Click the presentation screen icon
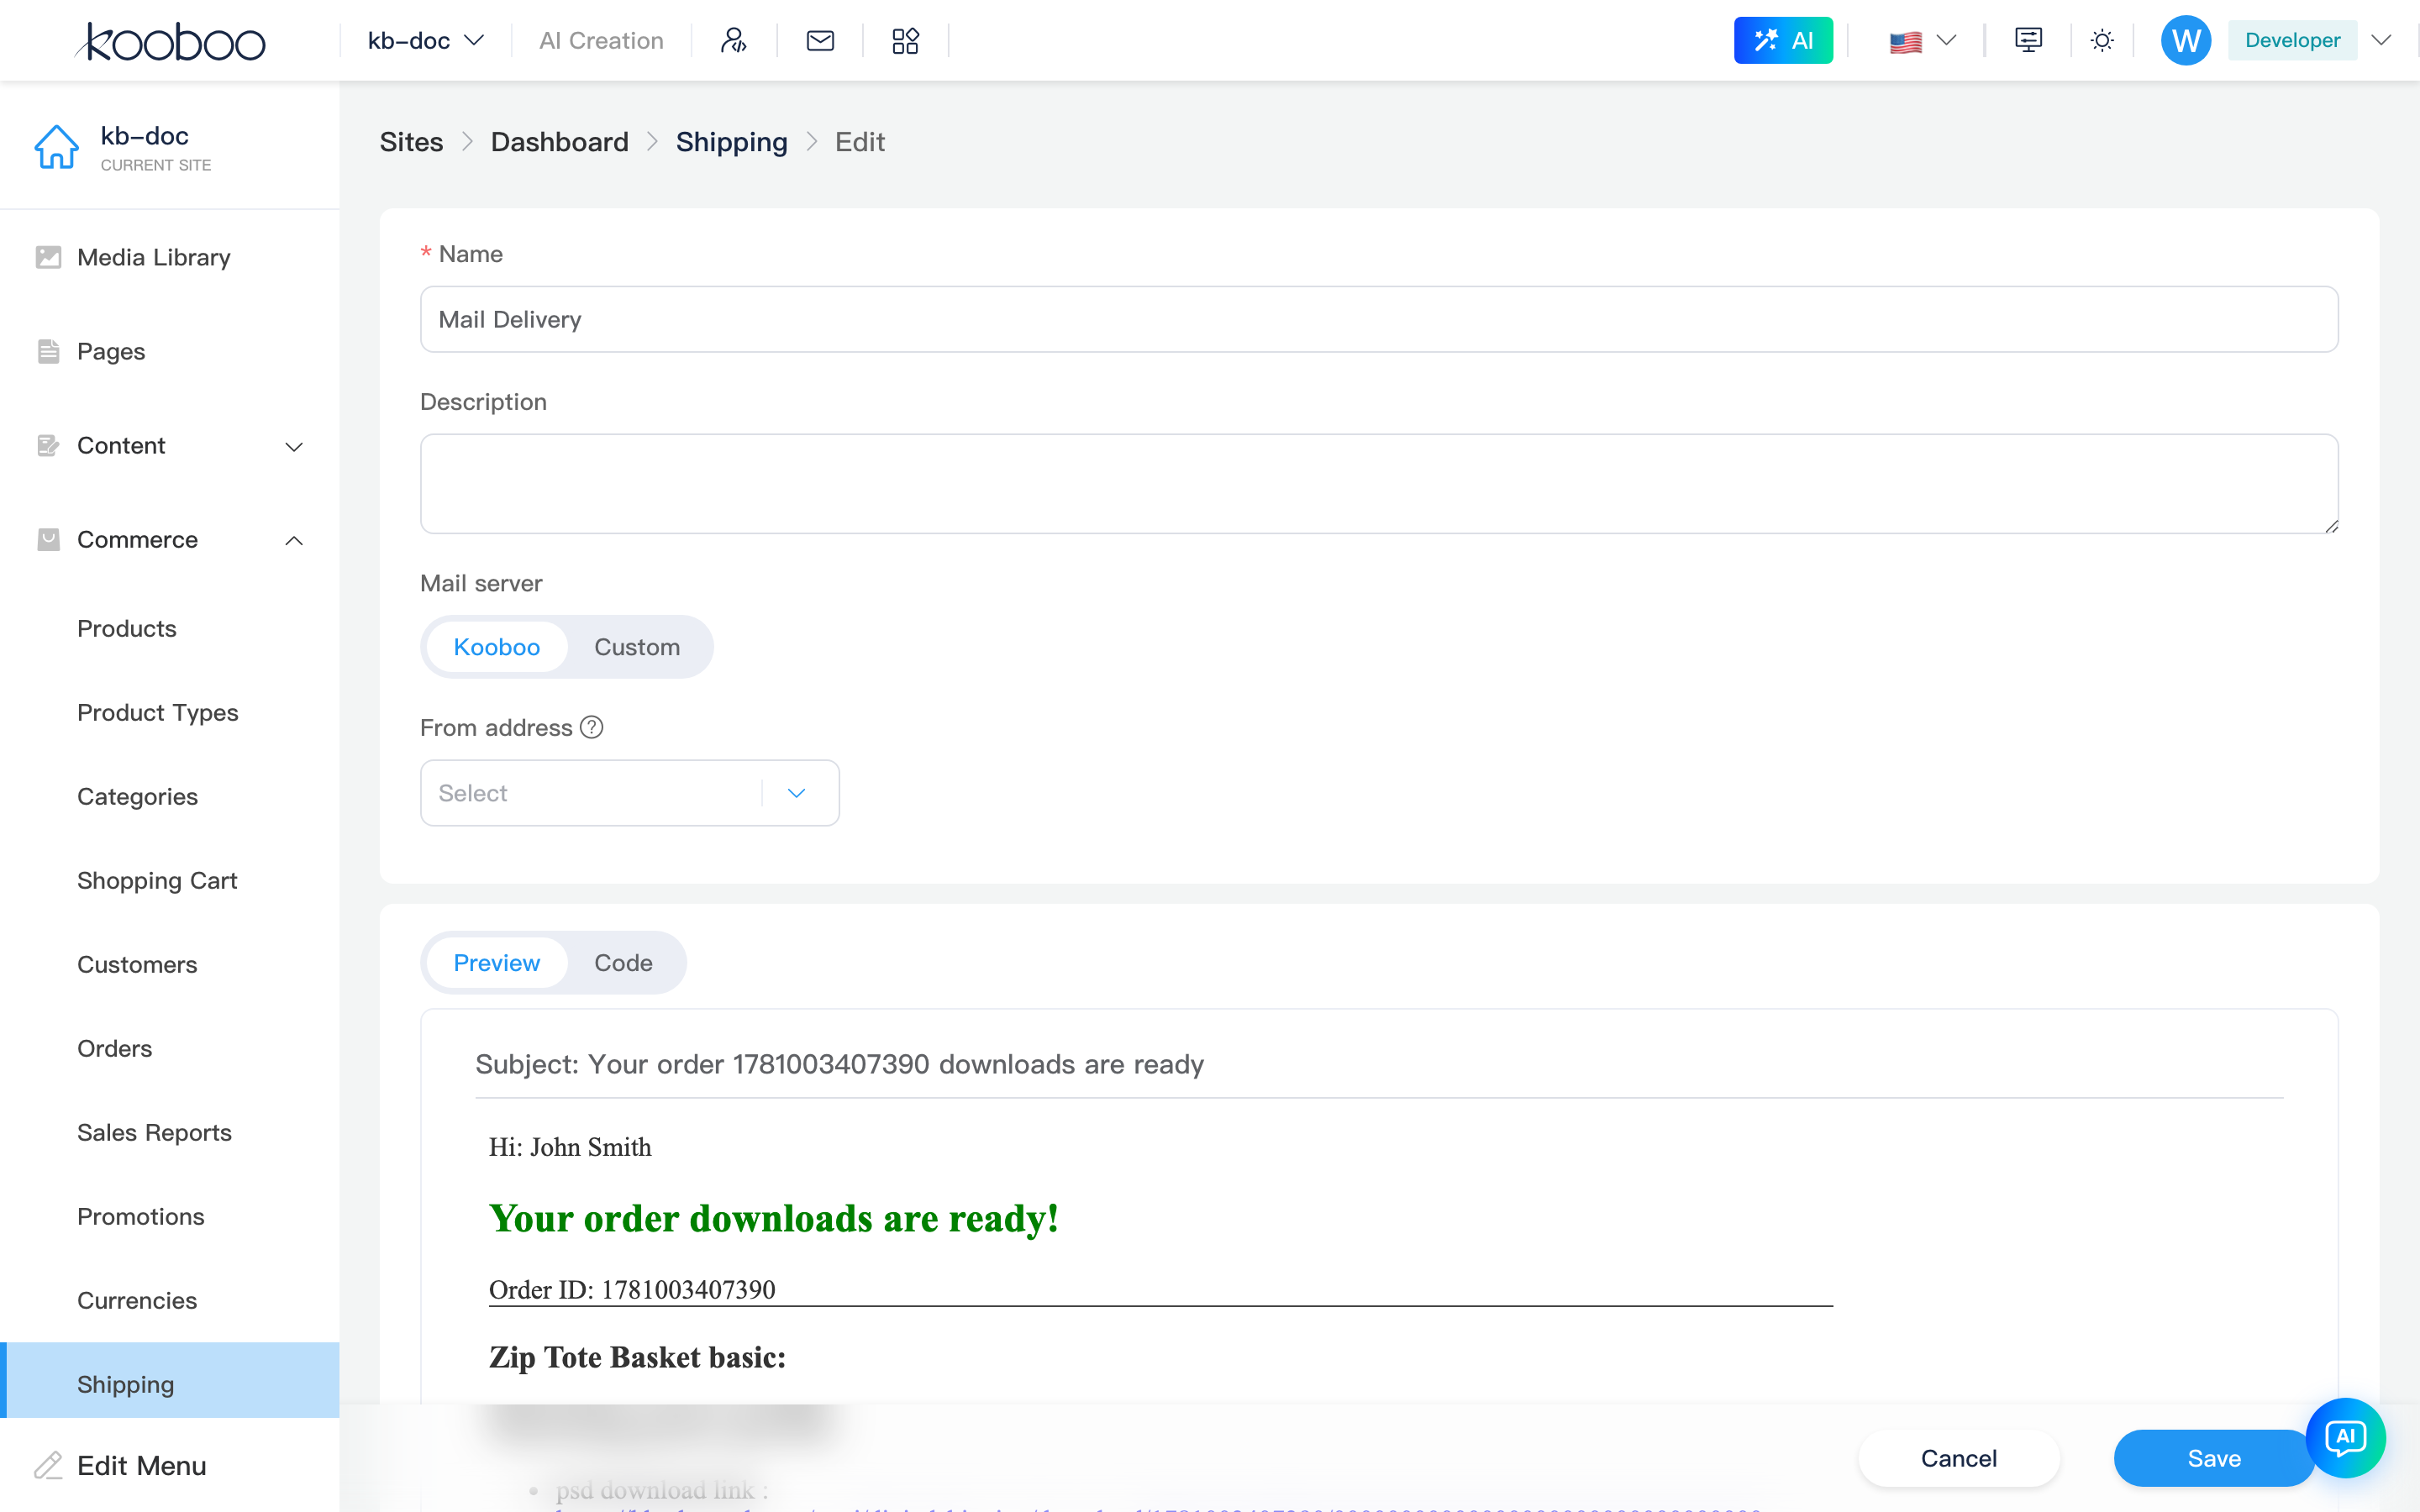This screenshot has width=2420, height=1512. 2028,41
